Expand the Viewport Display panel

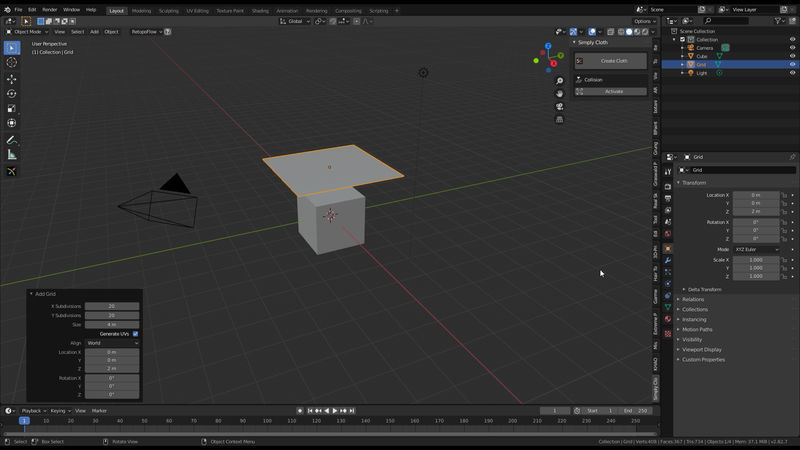point(702,349)
